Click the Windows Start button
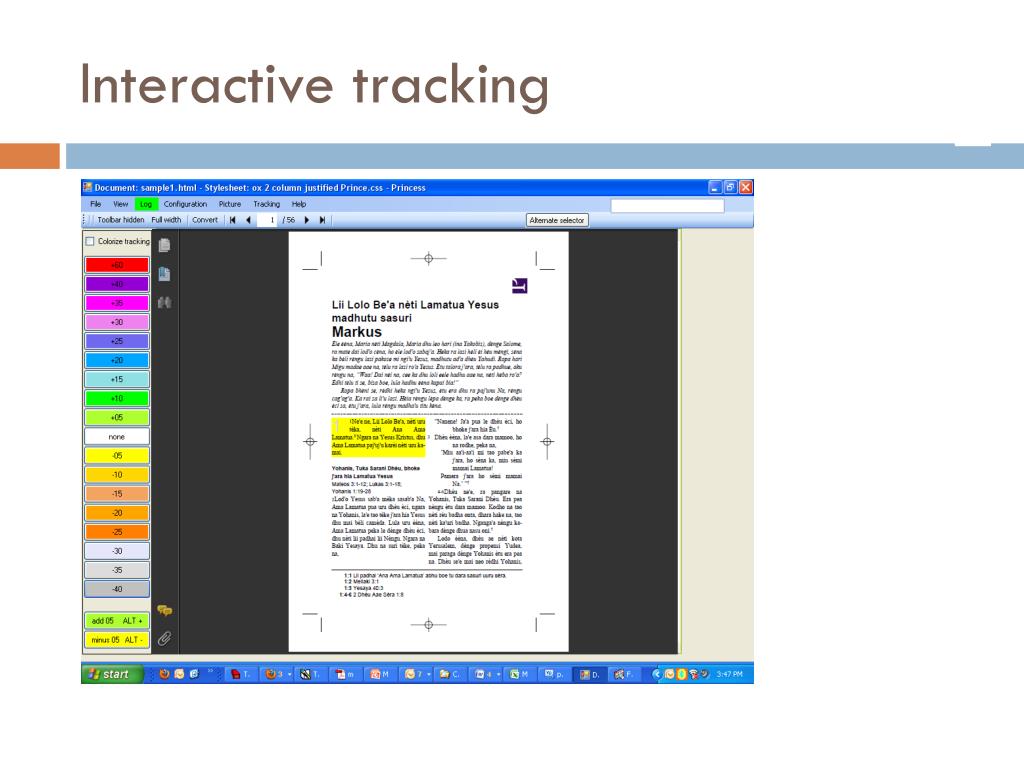Screen dimensions: 1024x768 112,674
